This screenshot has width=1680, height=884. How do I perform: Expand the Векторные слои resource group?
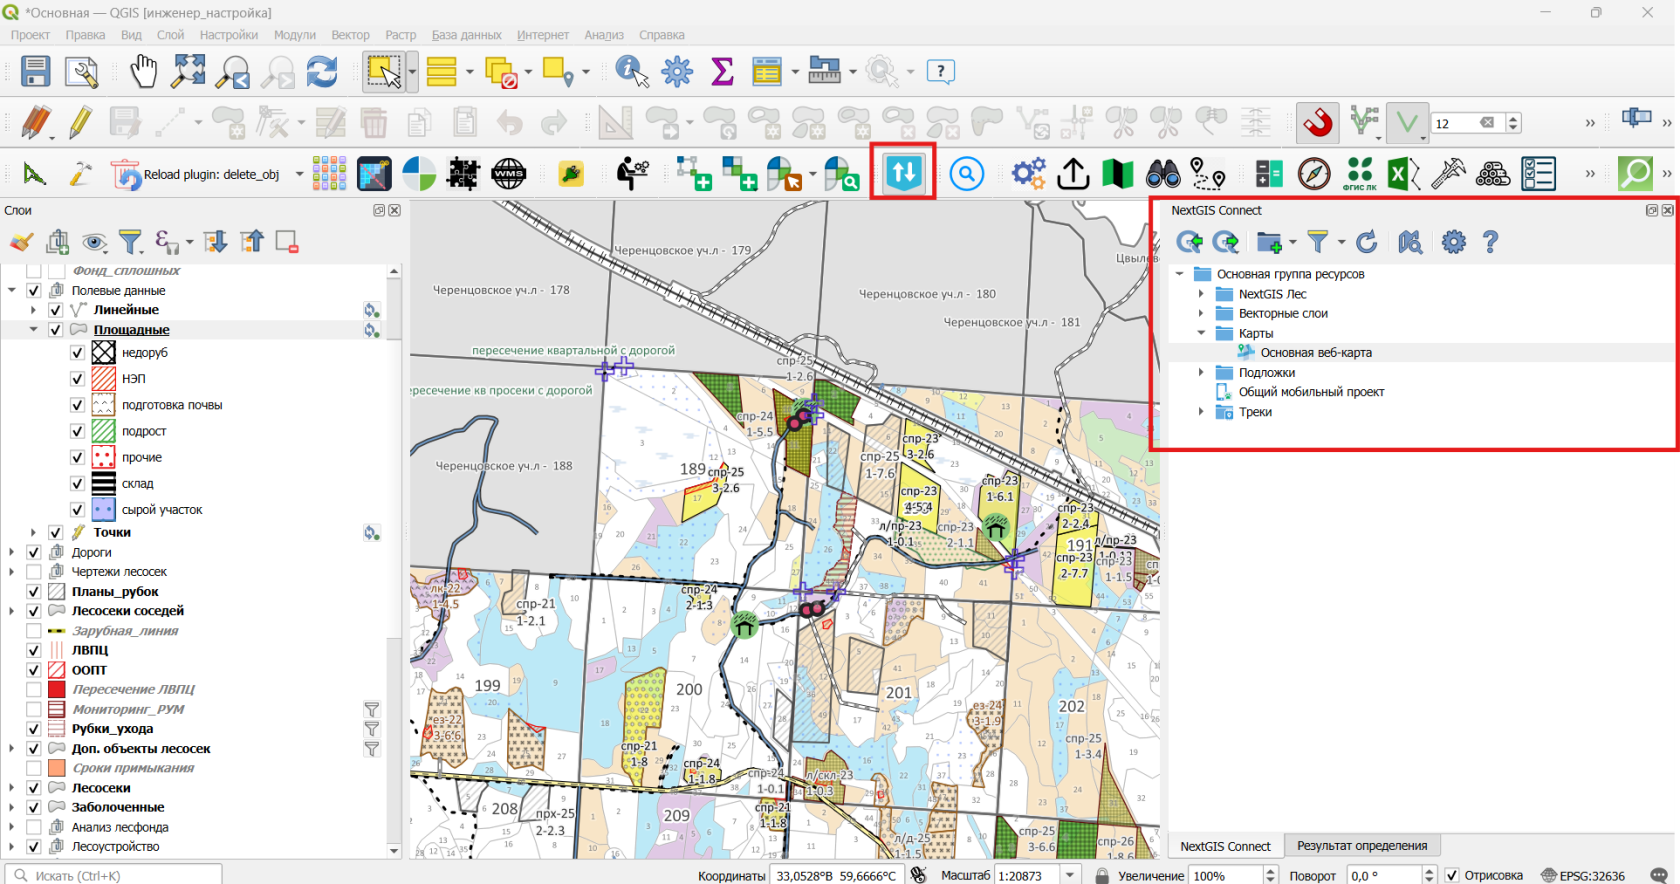coord(1201,313)
